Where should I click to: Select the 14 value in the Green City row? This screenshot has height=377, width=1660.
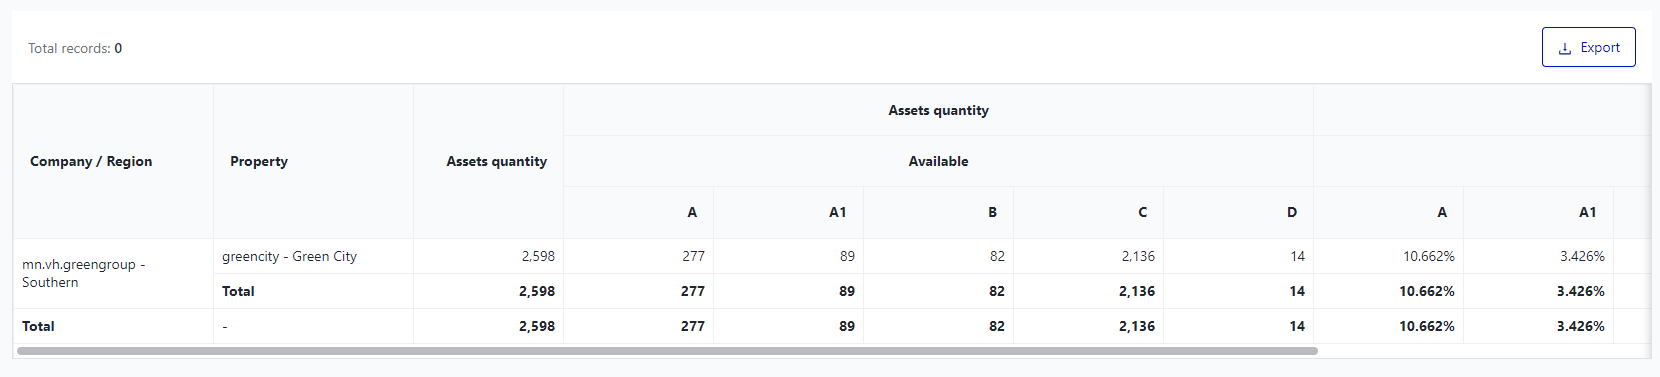coord(1297,256)
